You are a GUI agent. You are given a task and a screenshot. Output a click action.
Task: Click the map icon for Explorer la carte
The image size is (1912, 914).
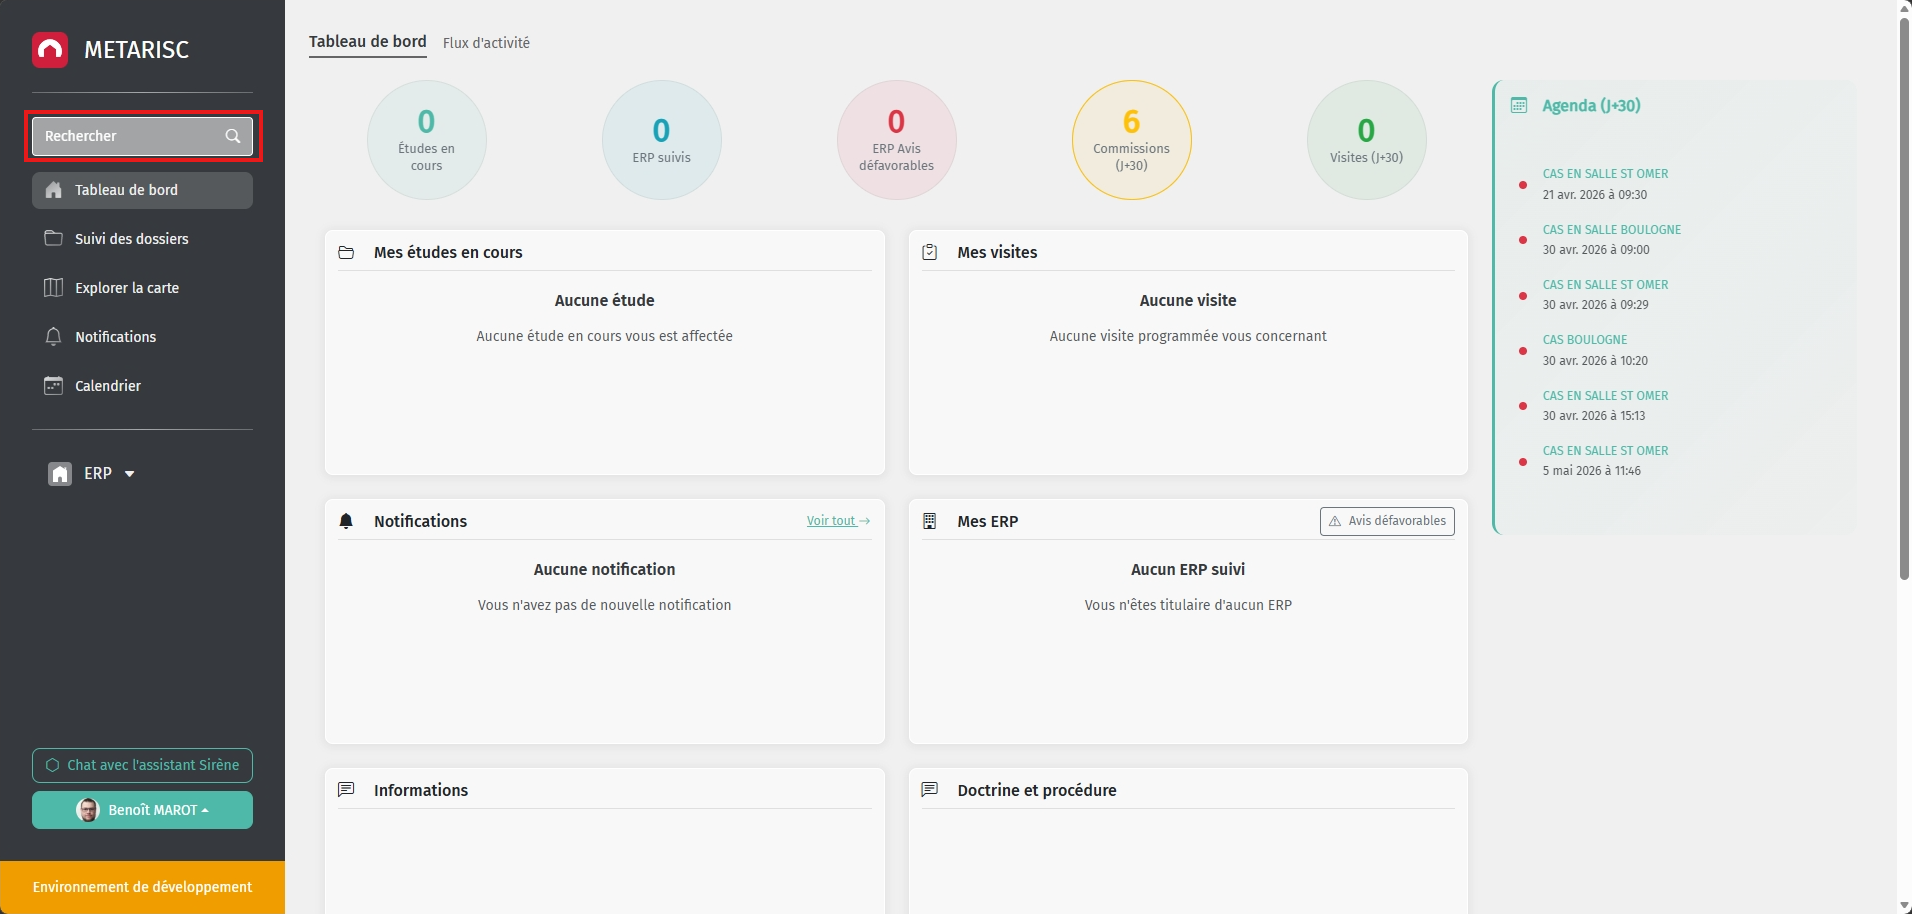tap(54, 288)
